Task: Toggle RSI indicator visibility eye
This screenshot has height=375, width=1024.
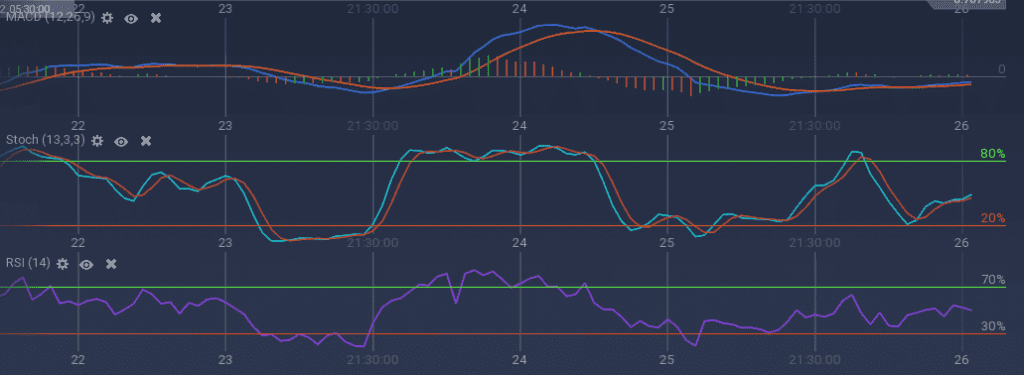Action: point(87,264)
